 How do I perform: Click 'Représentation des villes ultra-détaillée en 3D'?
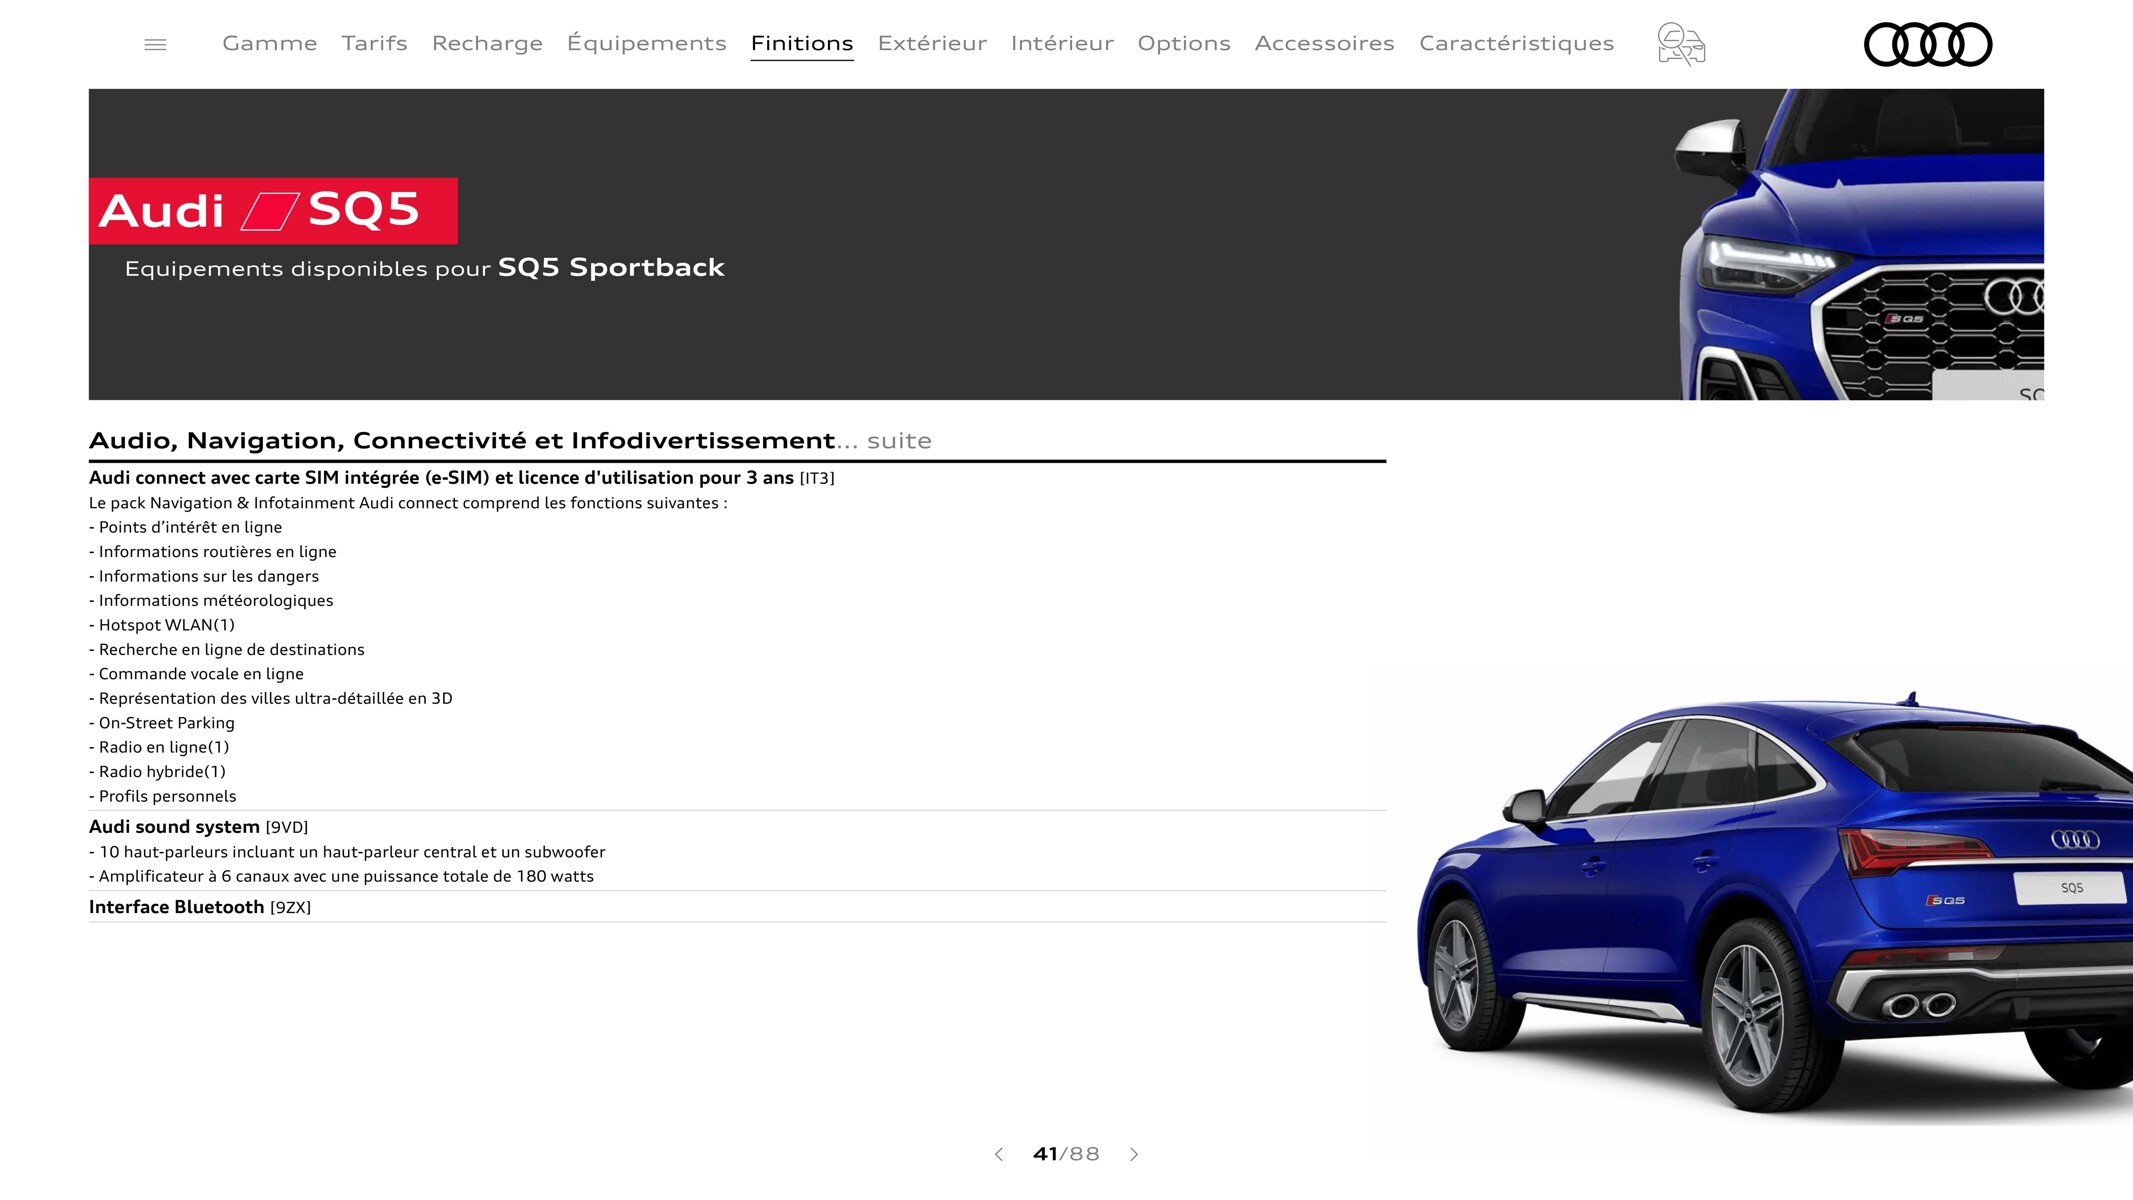point(271,698)
